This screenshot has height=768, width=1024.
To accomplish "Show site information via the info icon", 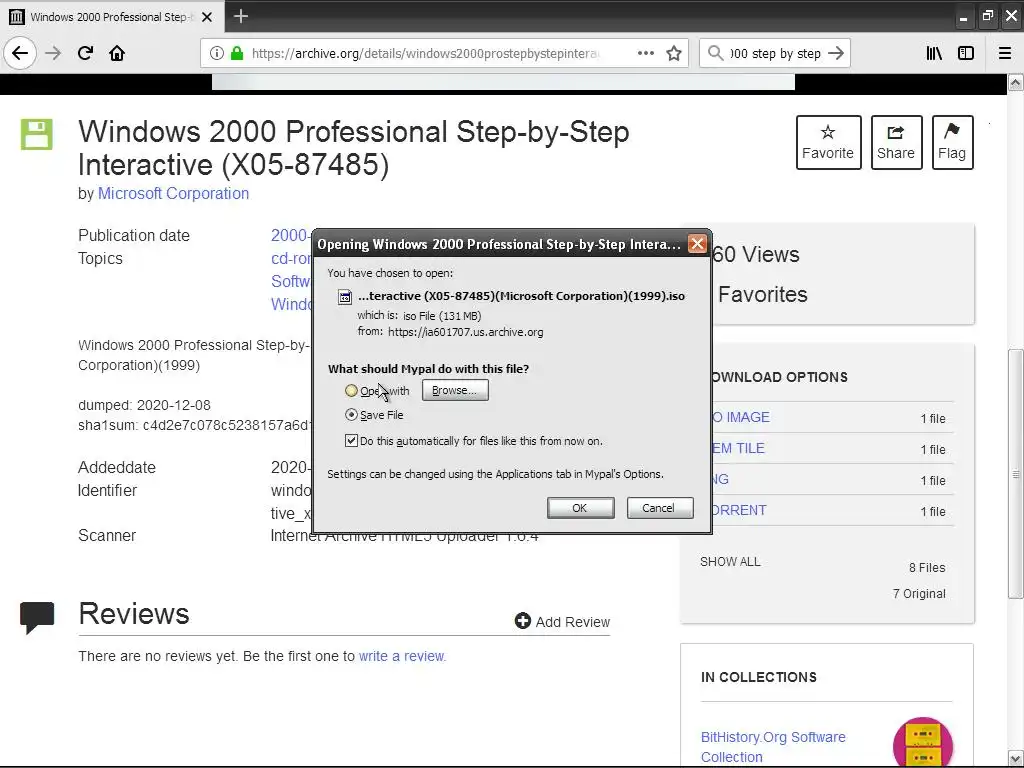I will click(216, 53).
